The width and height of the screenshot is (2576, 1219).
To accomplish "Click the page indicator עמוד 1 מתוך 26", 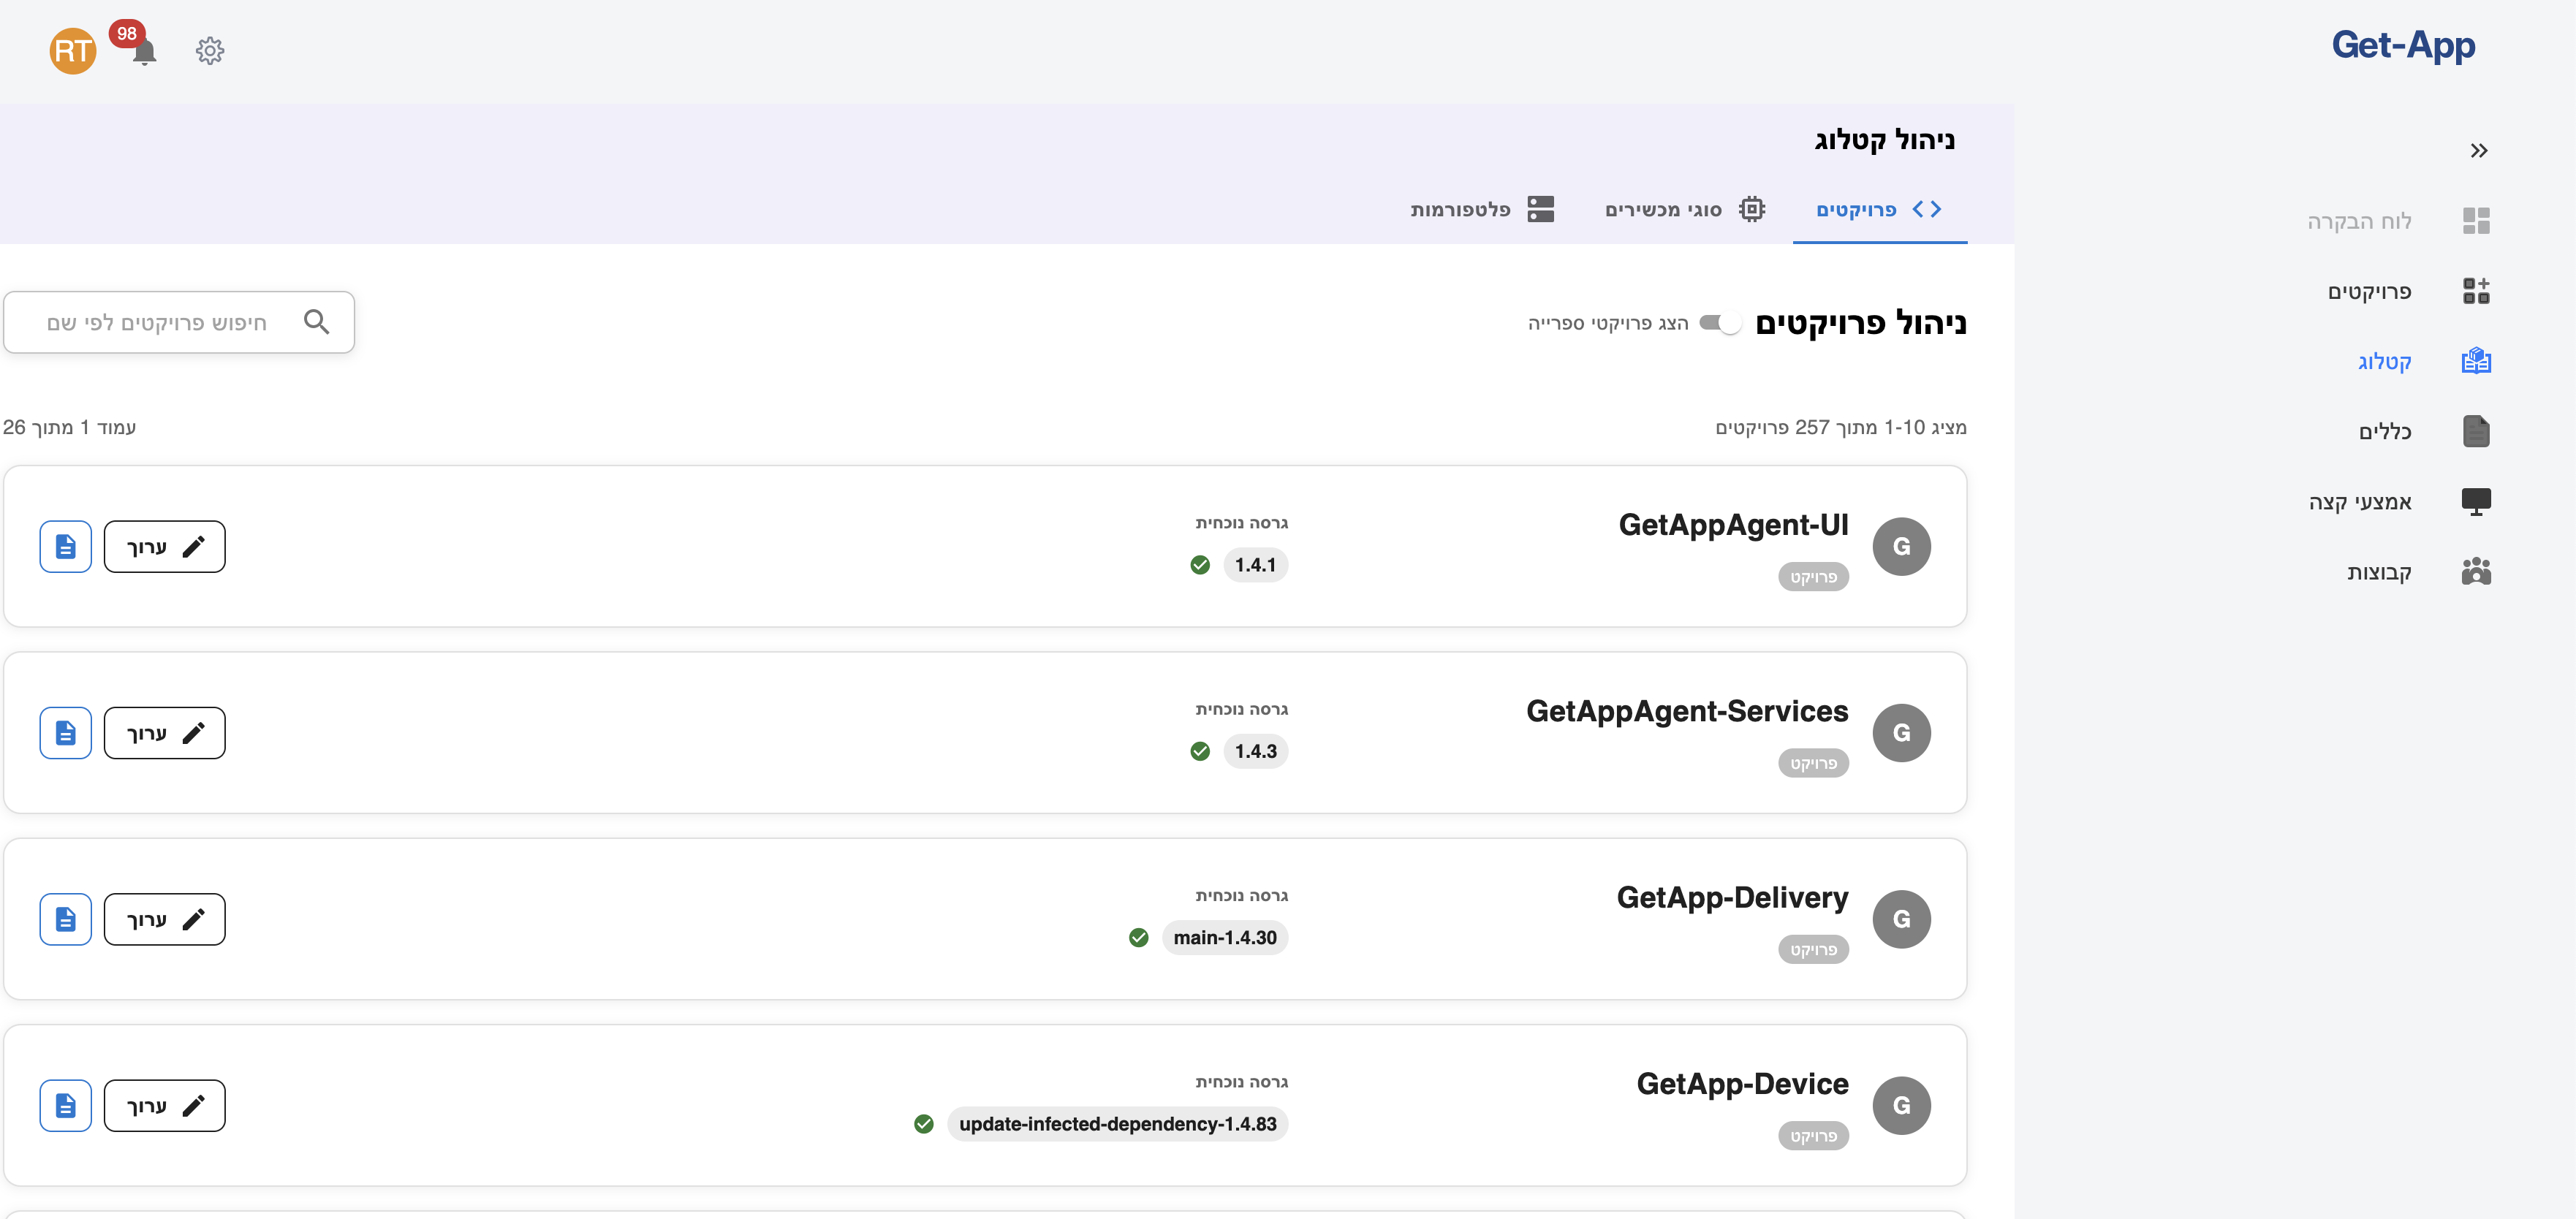I will 70,427.
